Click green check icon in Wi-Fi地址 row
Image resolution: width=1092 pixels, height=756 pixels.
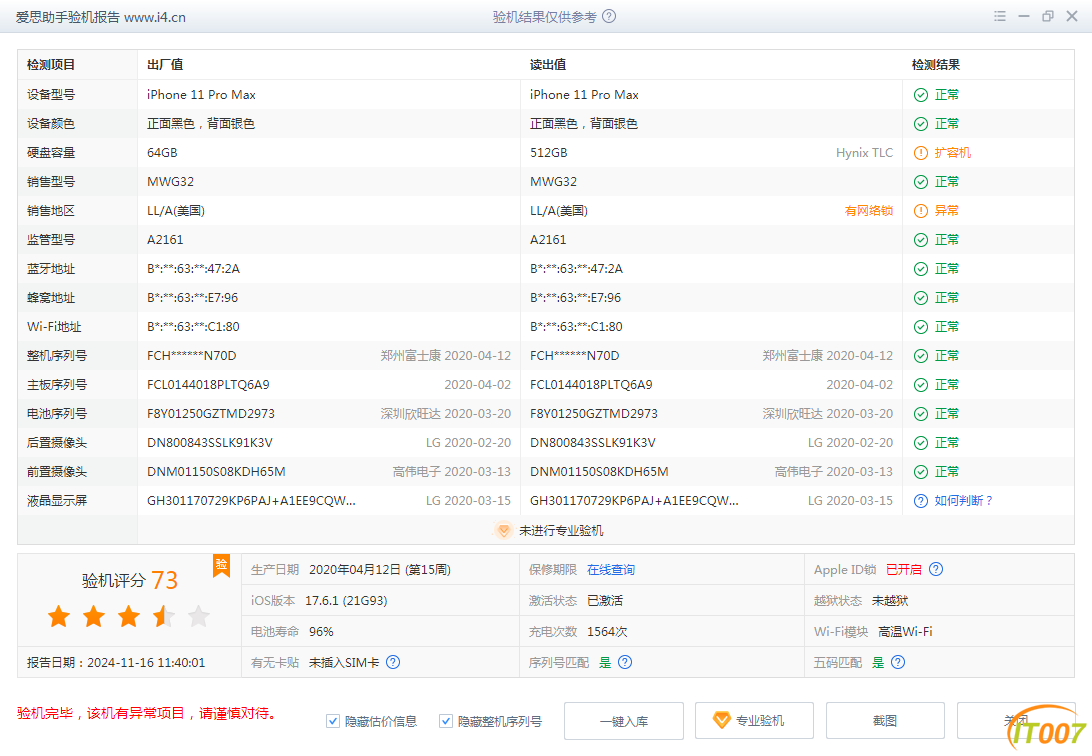pos(921,327)
